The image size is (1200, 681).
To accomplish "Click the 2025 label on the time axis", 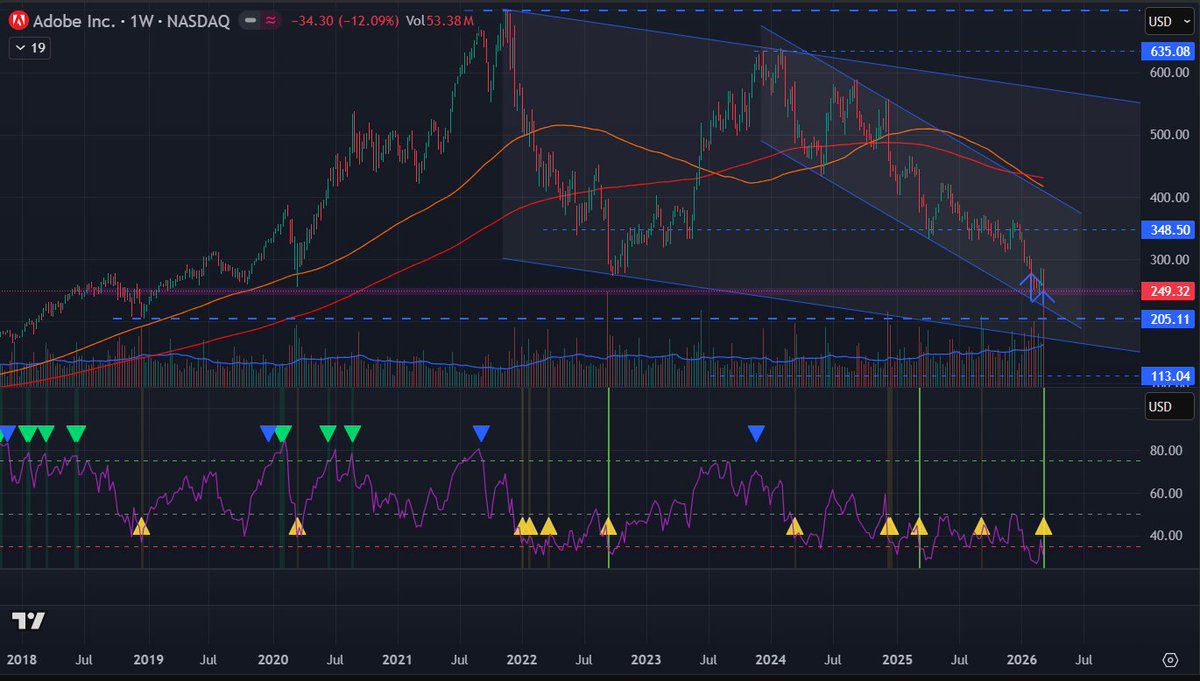I will [x=897, y=660].
